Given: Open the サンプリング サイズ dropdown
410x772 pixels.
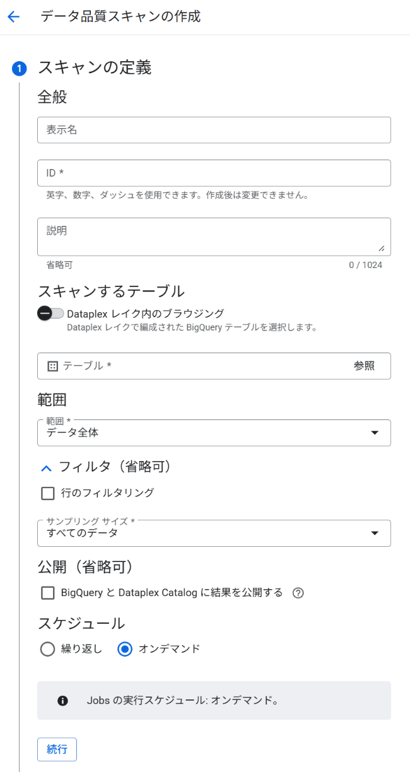Looking at the screenshot, I should 214,533.
